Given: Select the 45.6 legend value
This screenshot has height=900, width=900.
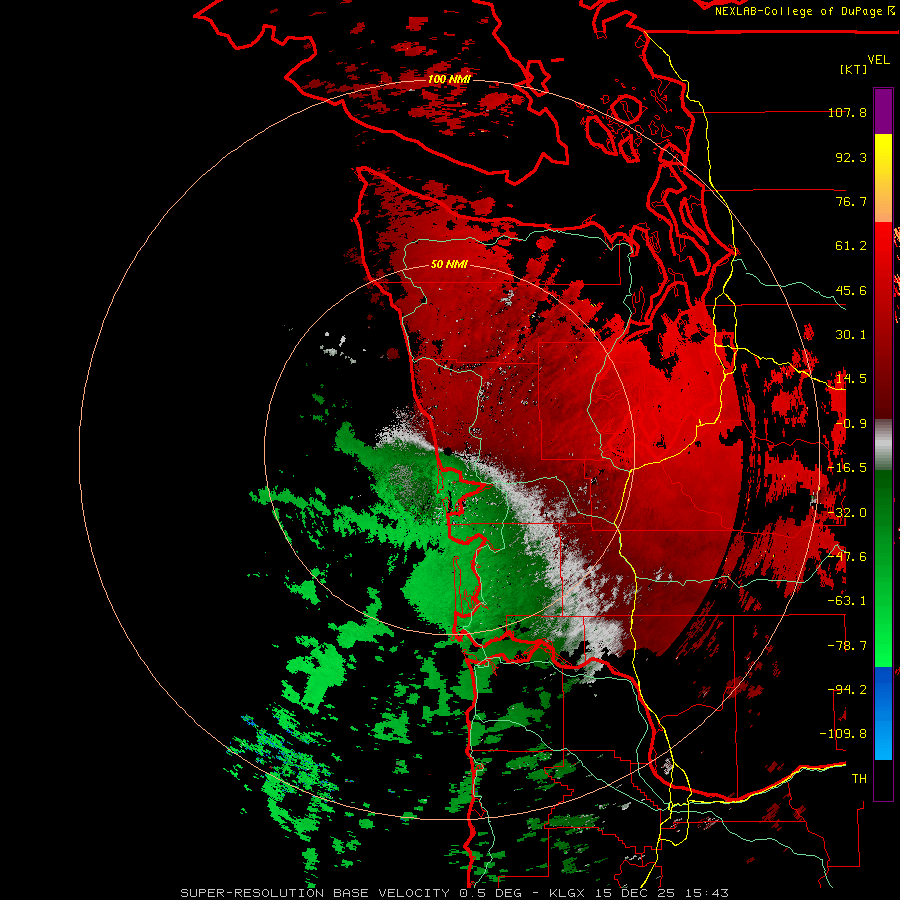Looking at the screenshot, I should click(x=851, y=290).
